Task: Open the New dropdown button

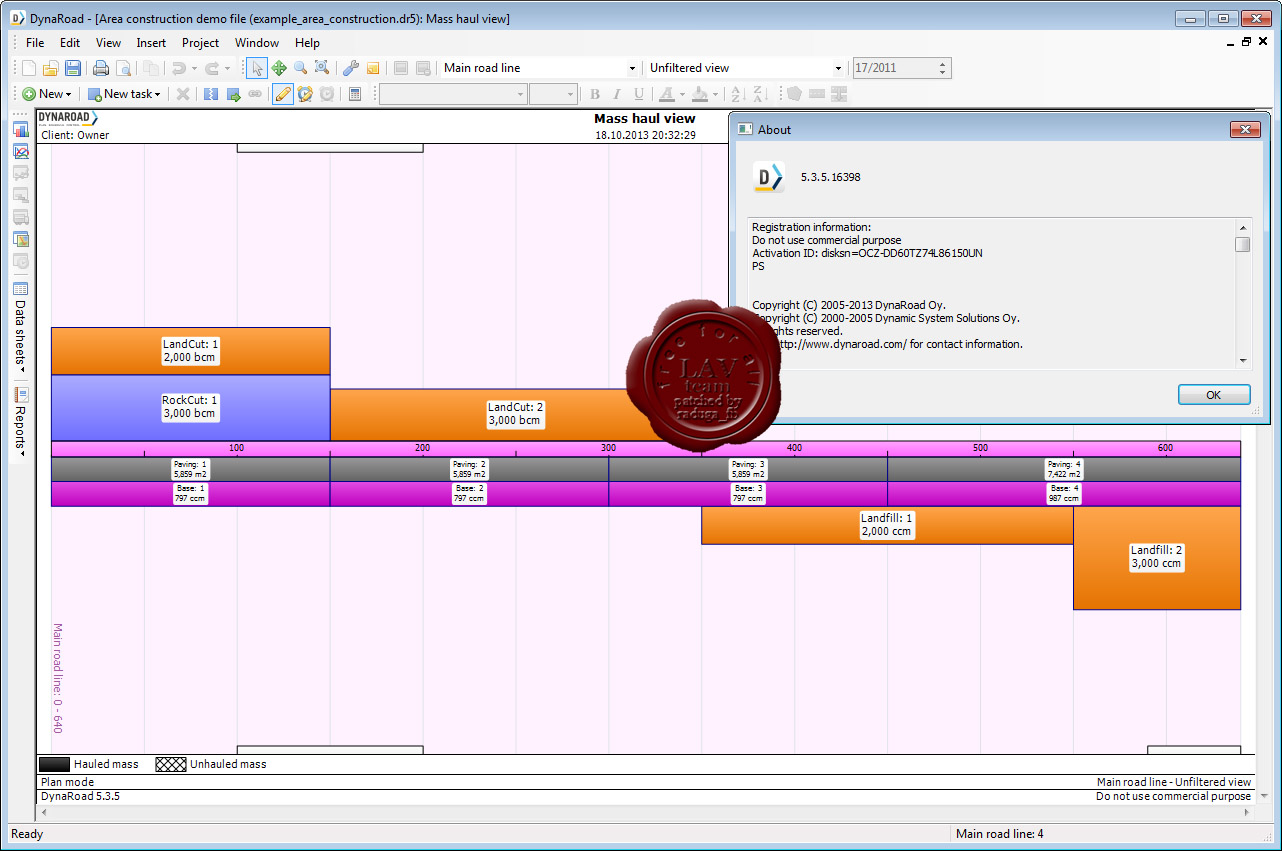Action: click(47, 94)
